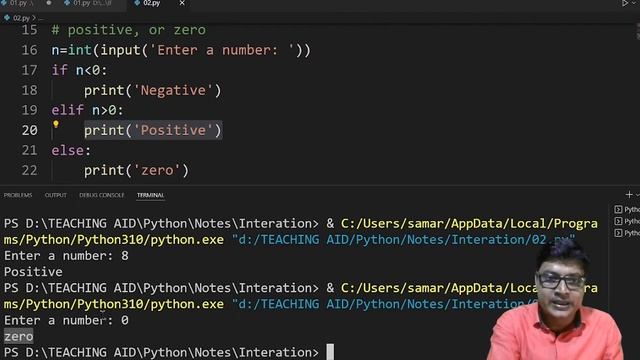The height and width of the screenshot is (360, 640).
Task: Click the highlighted print('Positive') statement
Action: pyautogui.click(x=153, y=130)
